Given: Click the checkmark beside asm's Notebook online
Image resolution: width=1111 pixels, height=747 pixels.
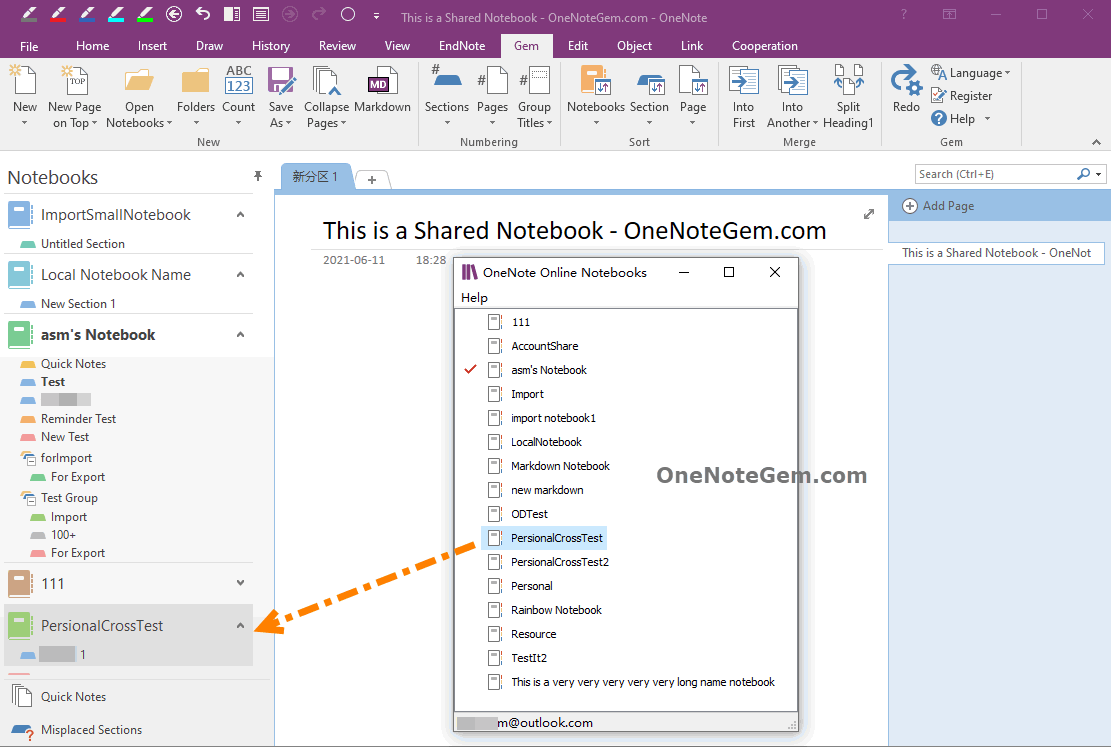Looking at the screenshot, I should [x=471, y=369].
